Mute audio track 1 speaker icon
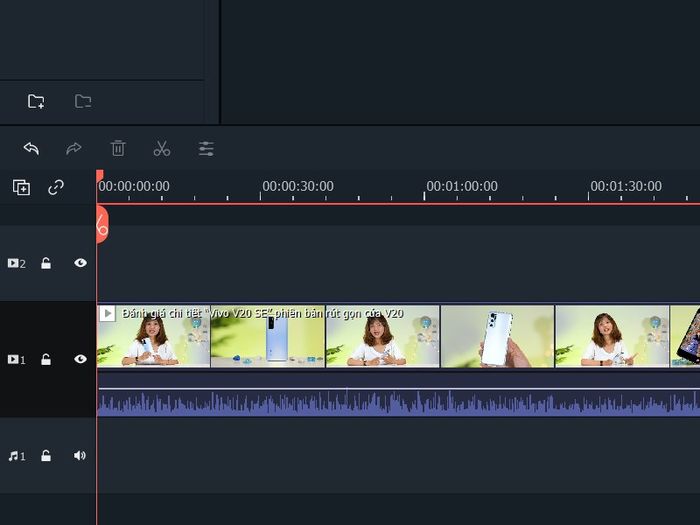The height and width of the screenshot is (525, 700). [x=80, y=455]
